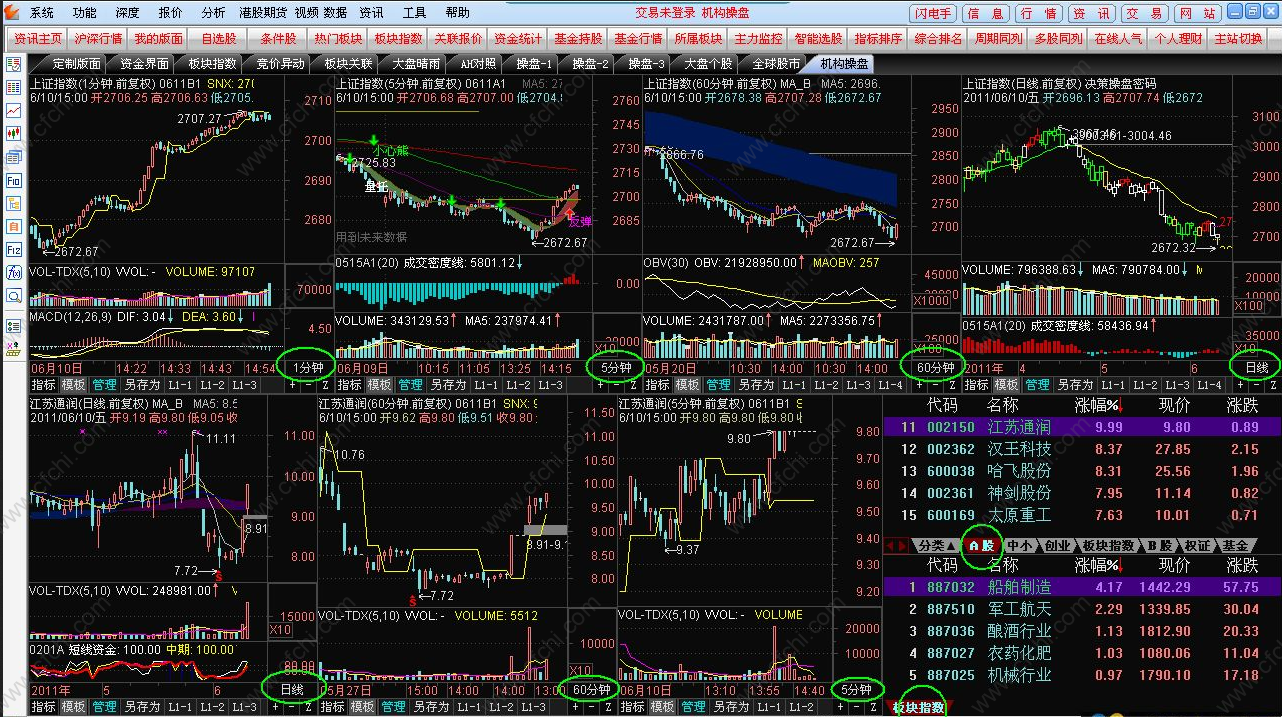
Task: Select the 船舶制造 sector row
Action: pos(1081,587)
